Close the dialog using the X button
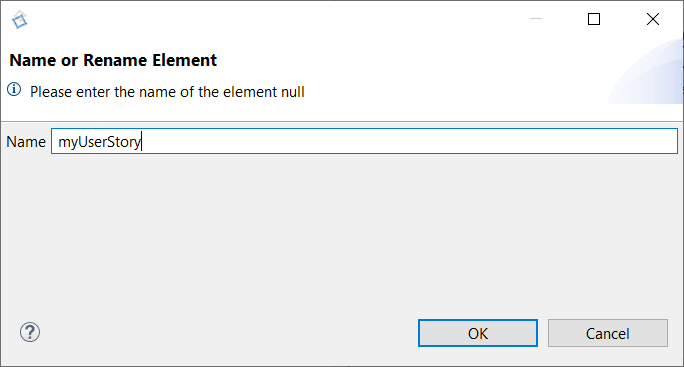Screen dimensions: 684x367 (x=653, y=19)
